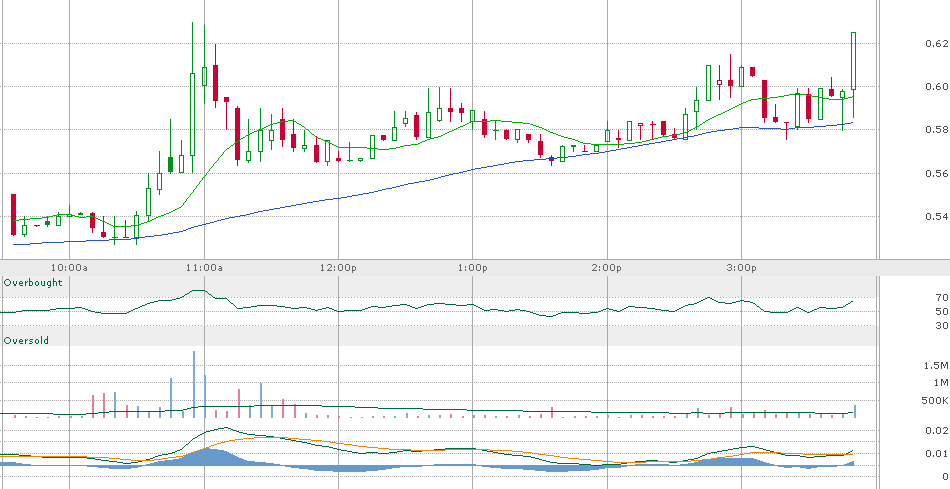950x489 pixels.
Task: Select the 11:00a time axis label
Action: click(204, 267)
